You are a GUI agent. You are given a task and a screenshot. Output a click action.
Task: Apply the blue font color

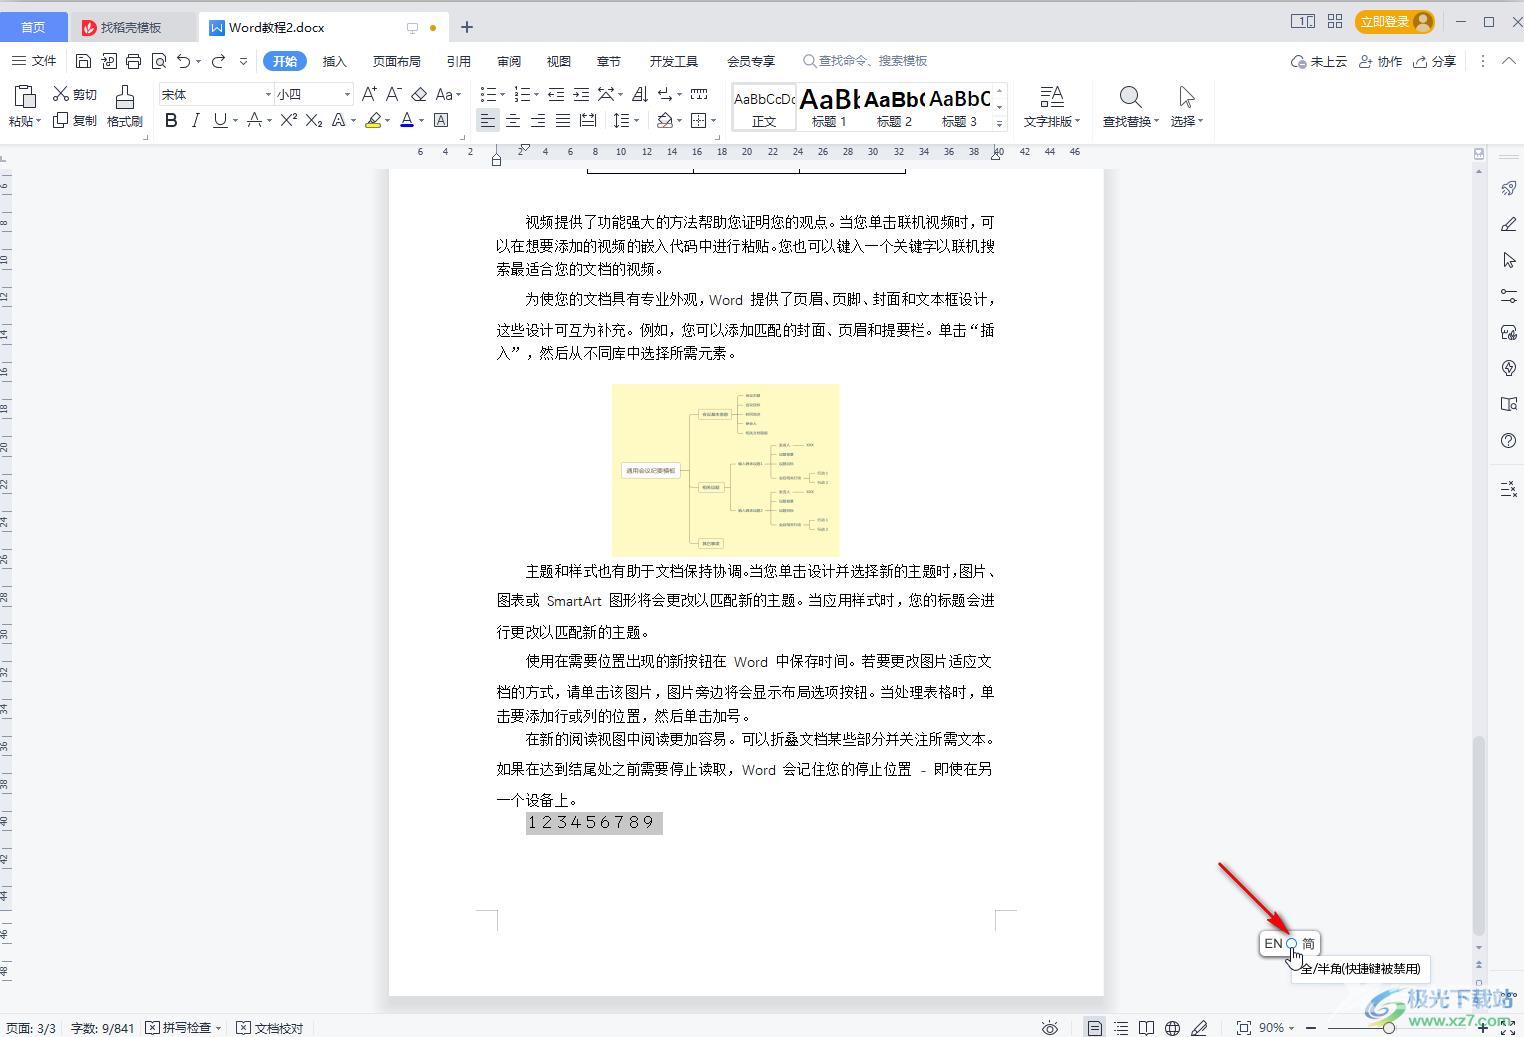(x=407, y=120)
